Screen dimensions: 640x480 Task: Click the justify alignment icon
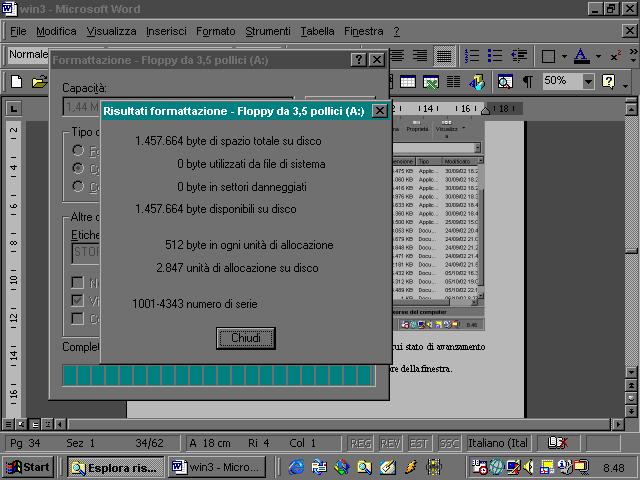click(x=443, y=56)
